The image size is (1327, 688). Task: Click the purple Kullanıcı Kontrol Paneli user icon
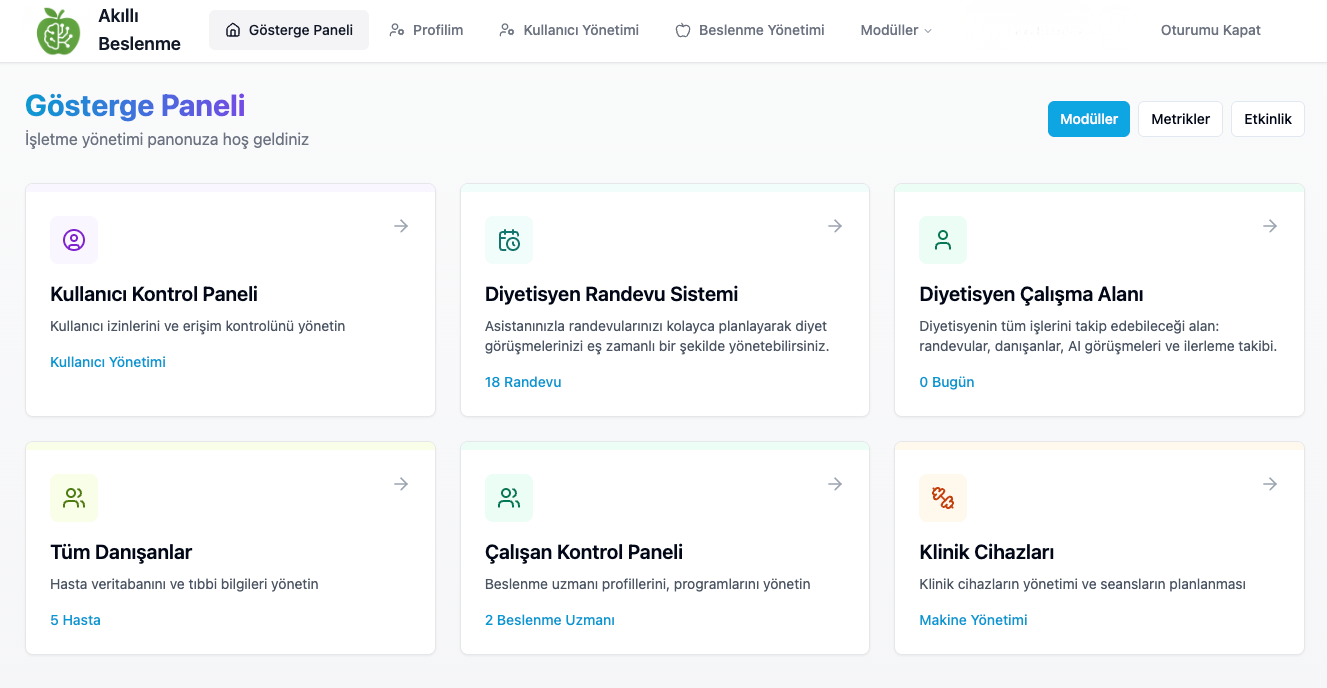coord(74,240)
